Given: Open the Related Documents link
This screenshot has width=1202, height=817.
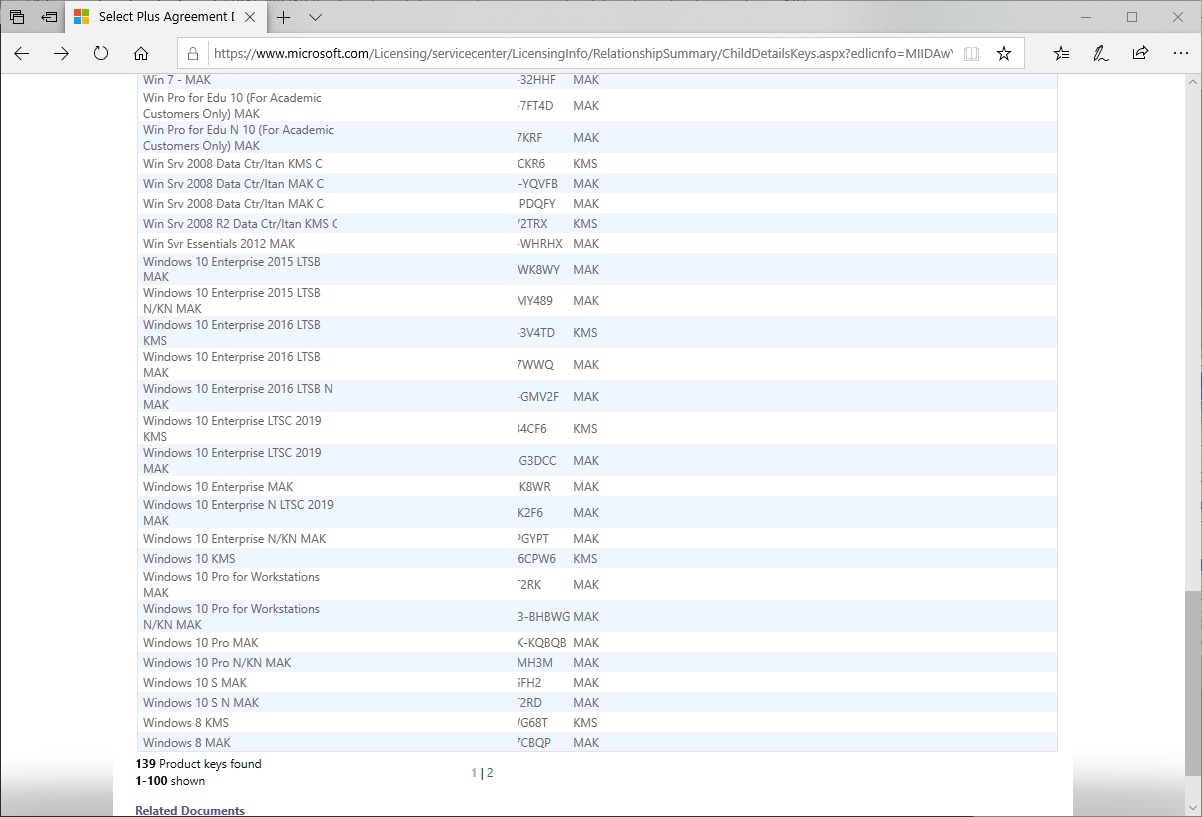Looking at the screenshot, I should click(190, 810).
